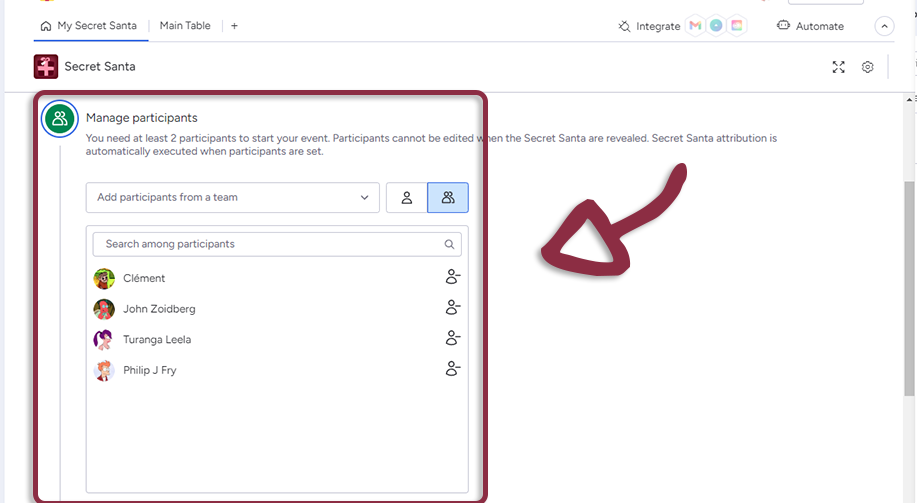Click the green Manage participants step icon
Viewport: 917px width, 503px height.
[60, 119]
